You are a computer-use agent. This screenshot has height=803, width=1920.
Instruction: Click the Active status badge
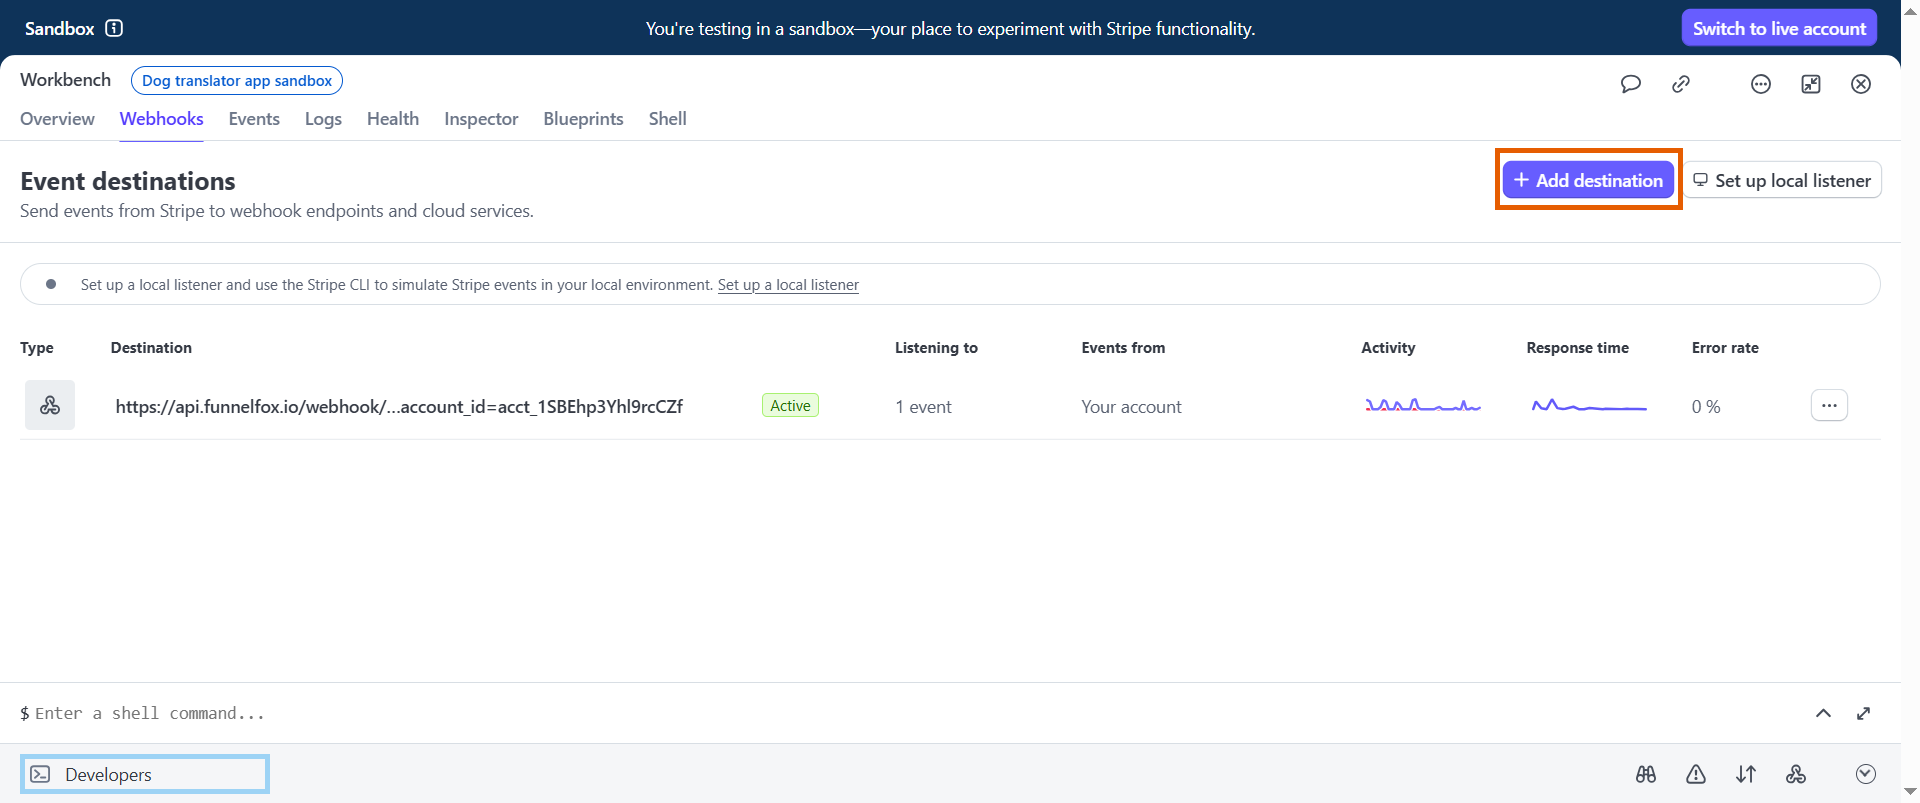[x=790, y=405]
